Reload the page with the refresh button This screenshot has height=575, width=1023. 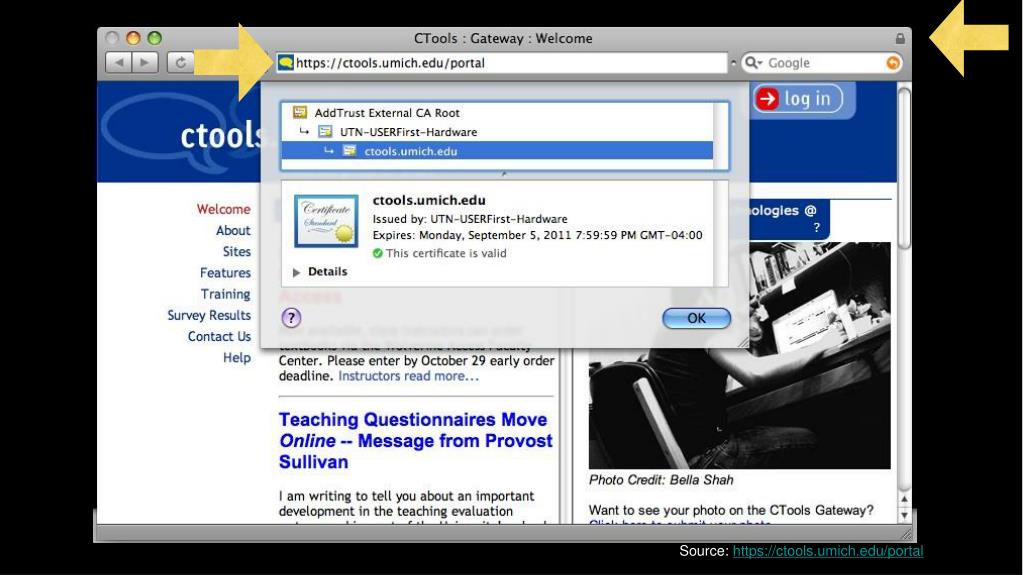180,63
